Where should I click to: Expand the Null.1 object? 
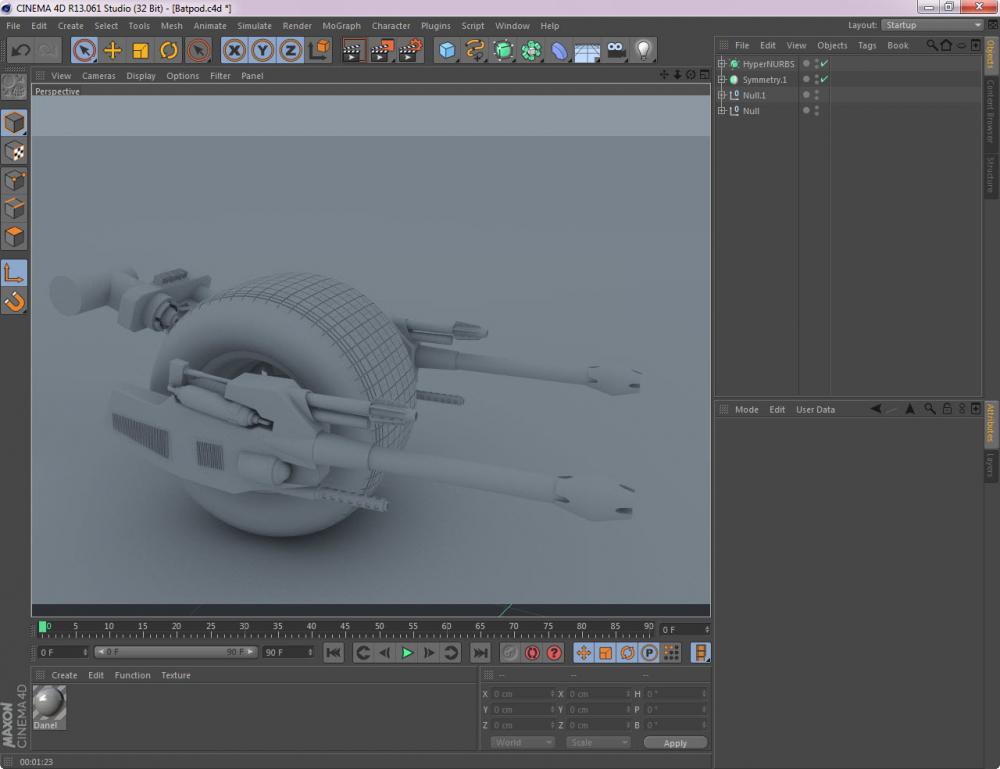(722, 95)
